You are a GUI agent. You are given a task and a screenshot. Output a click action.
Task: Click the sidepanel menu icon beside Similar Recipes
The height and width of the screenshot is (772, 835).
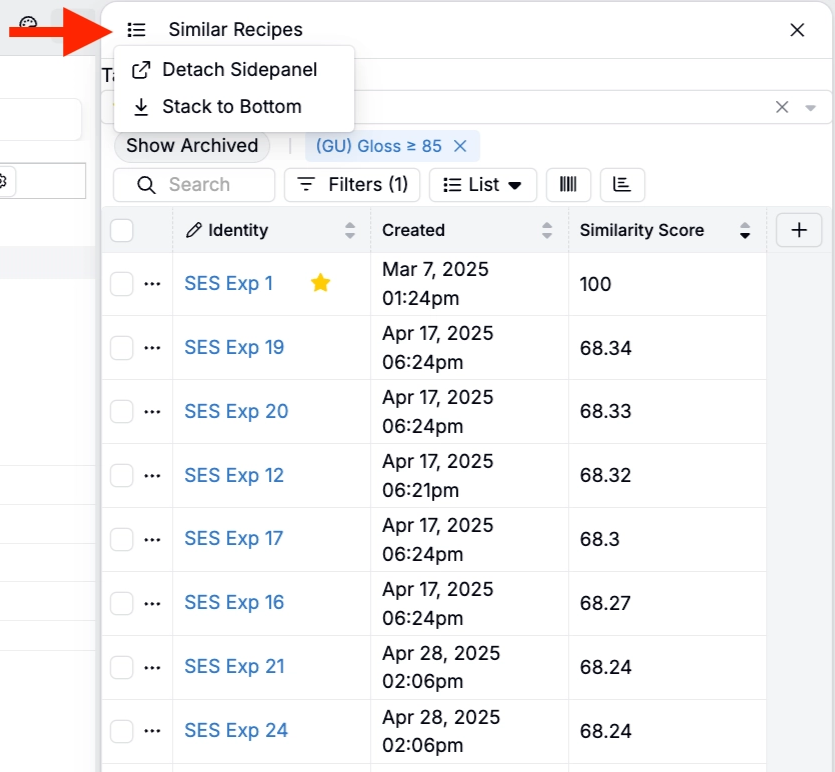pos(137,30)
